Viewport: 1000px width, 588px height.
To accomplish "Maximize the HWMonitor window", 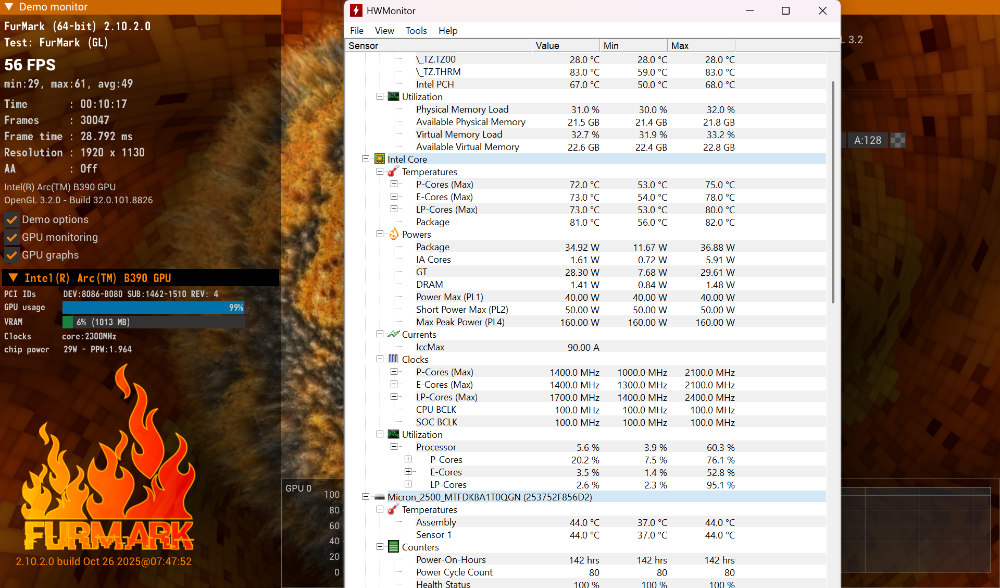I will click(x=786, y=11).
